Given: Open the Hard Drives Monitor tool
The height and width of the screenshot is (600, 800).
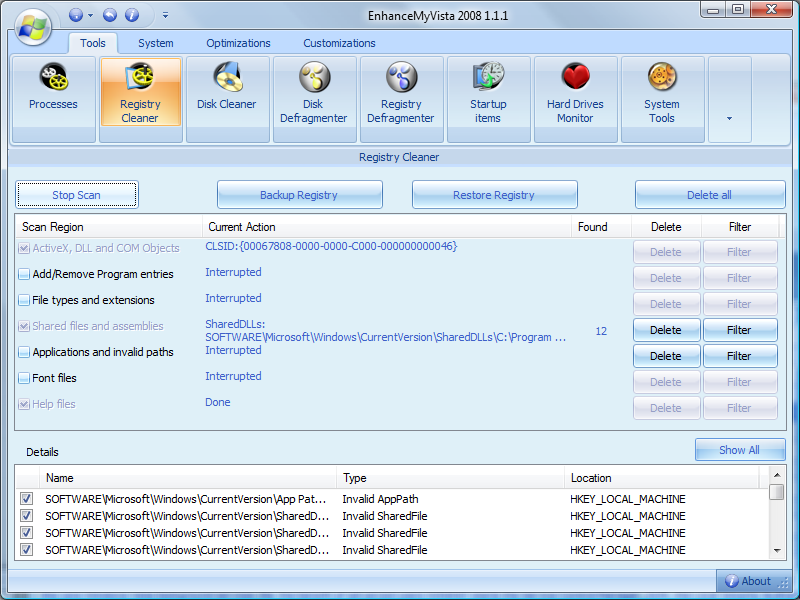Looking at the screenshot, I should [576, 99].
